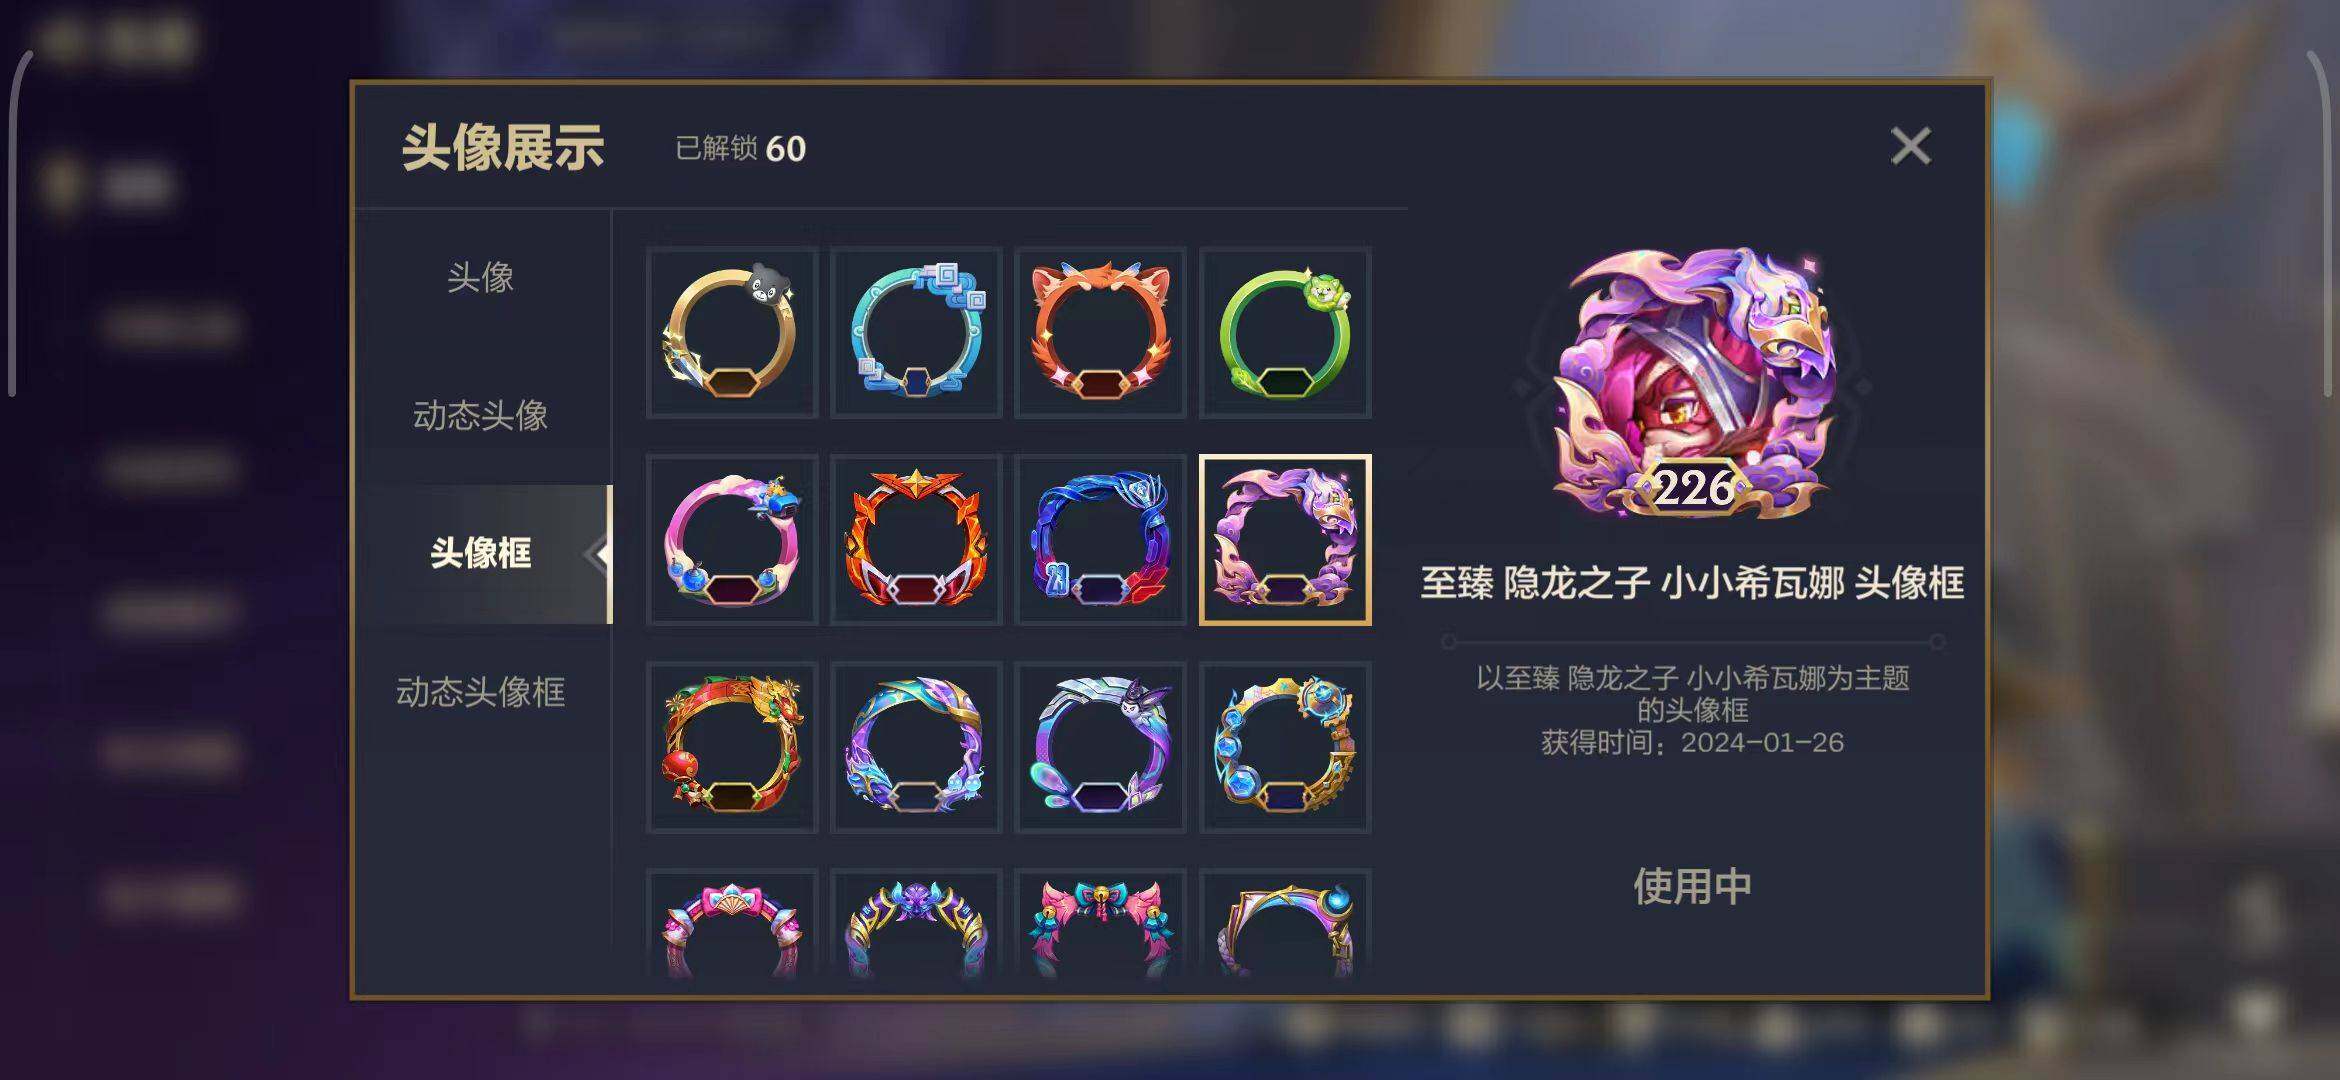This screenshot has width=2340, height=1080.
Task: Select the 头像框 tab
Action: (481, 553)
